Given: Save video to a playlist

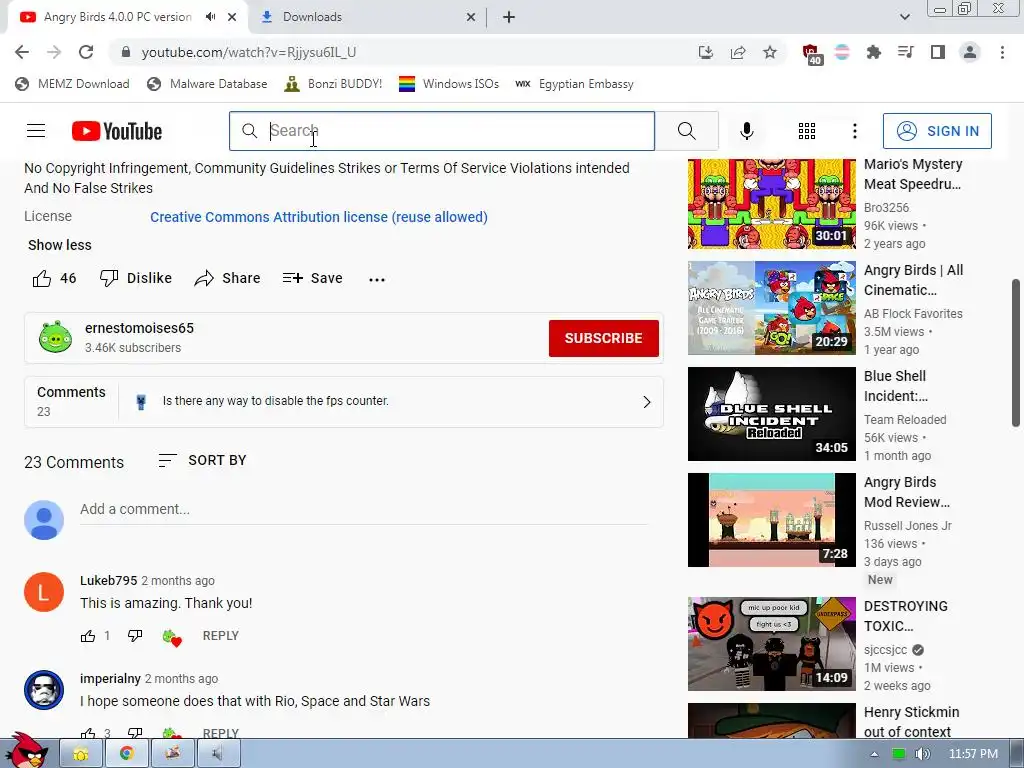Looking at the screenshot, I should coord(312,278).
